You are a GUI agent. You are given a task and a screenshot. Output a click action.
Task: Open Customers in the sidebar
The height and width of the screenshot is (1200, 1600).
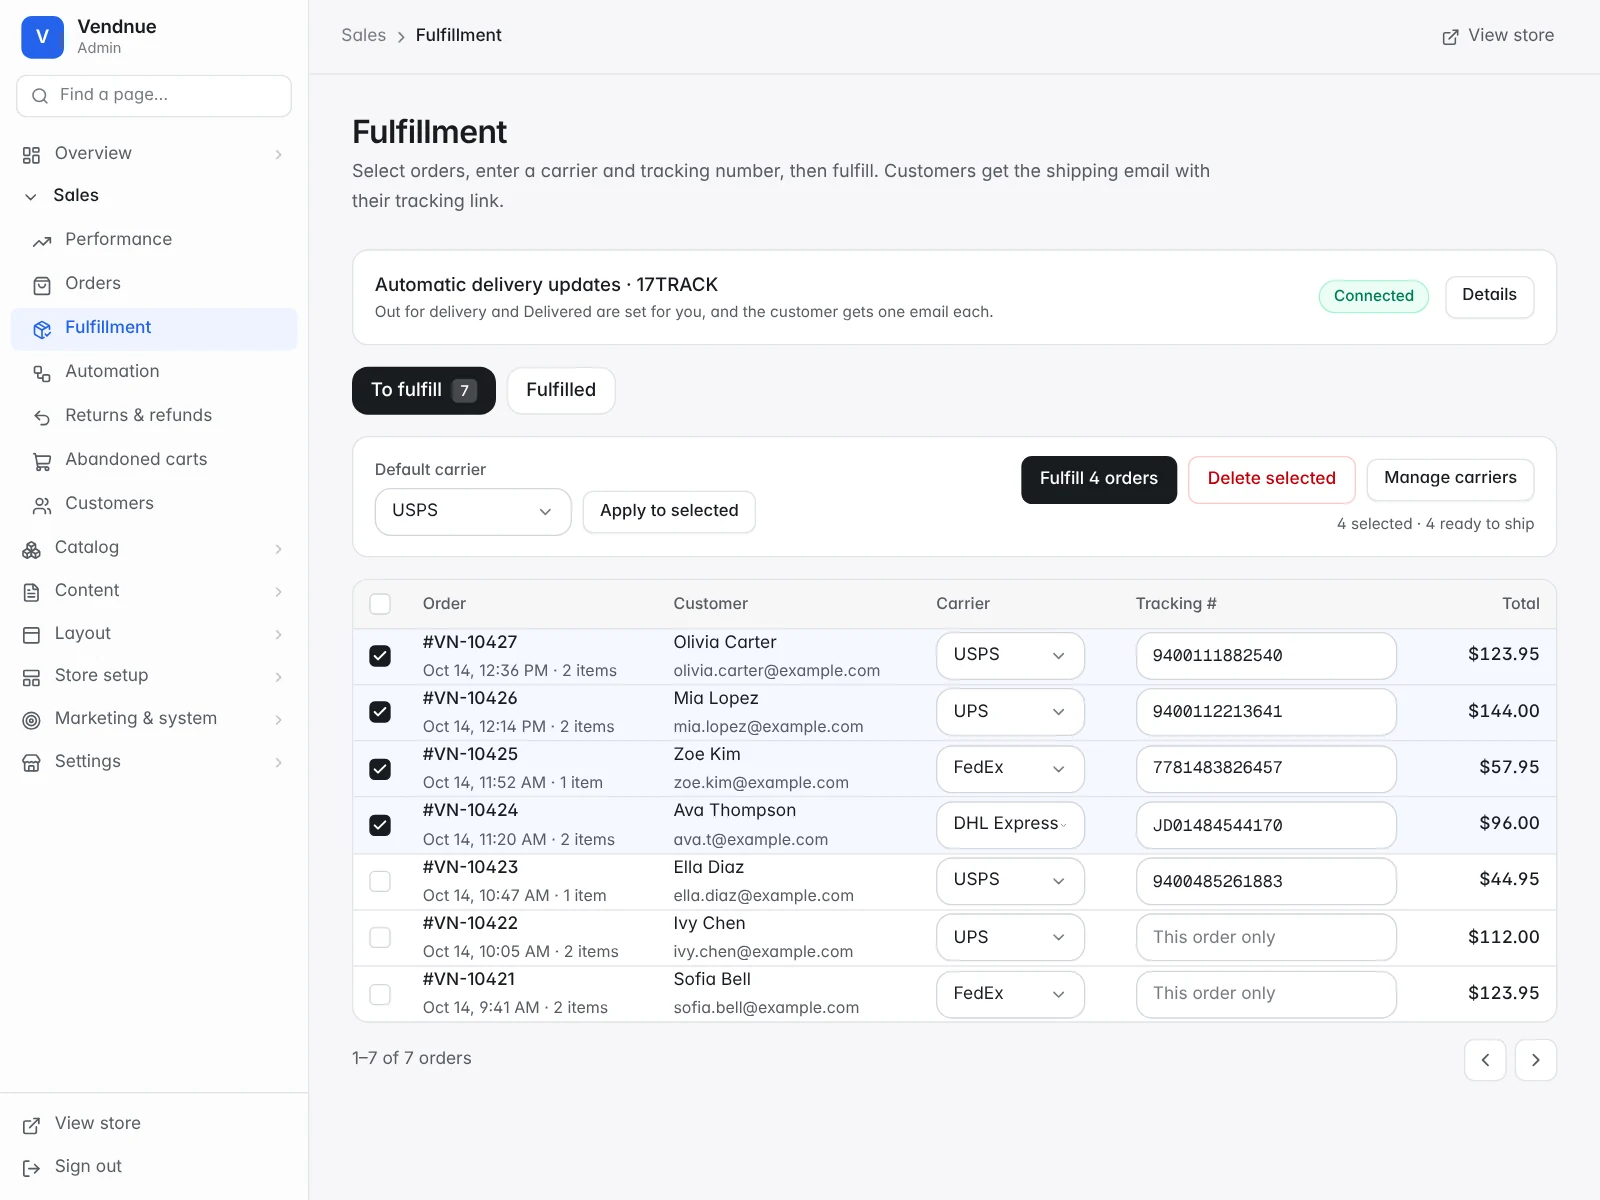154,504
